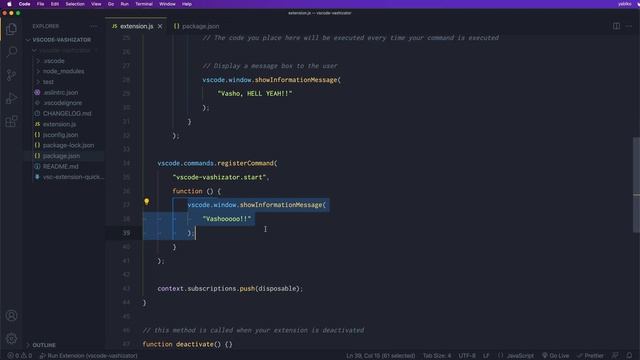Click "Vasho, HELL YEAH!!" string in code
The height and width of the screenshot is (360, 640).
[255, 93]
